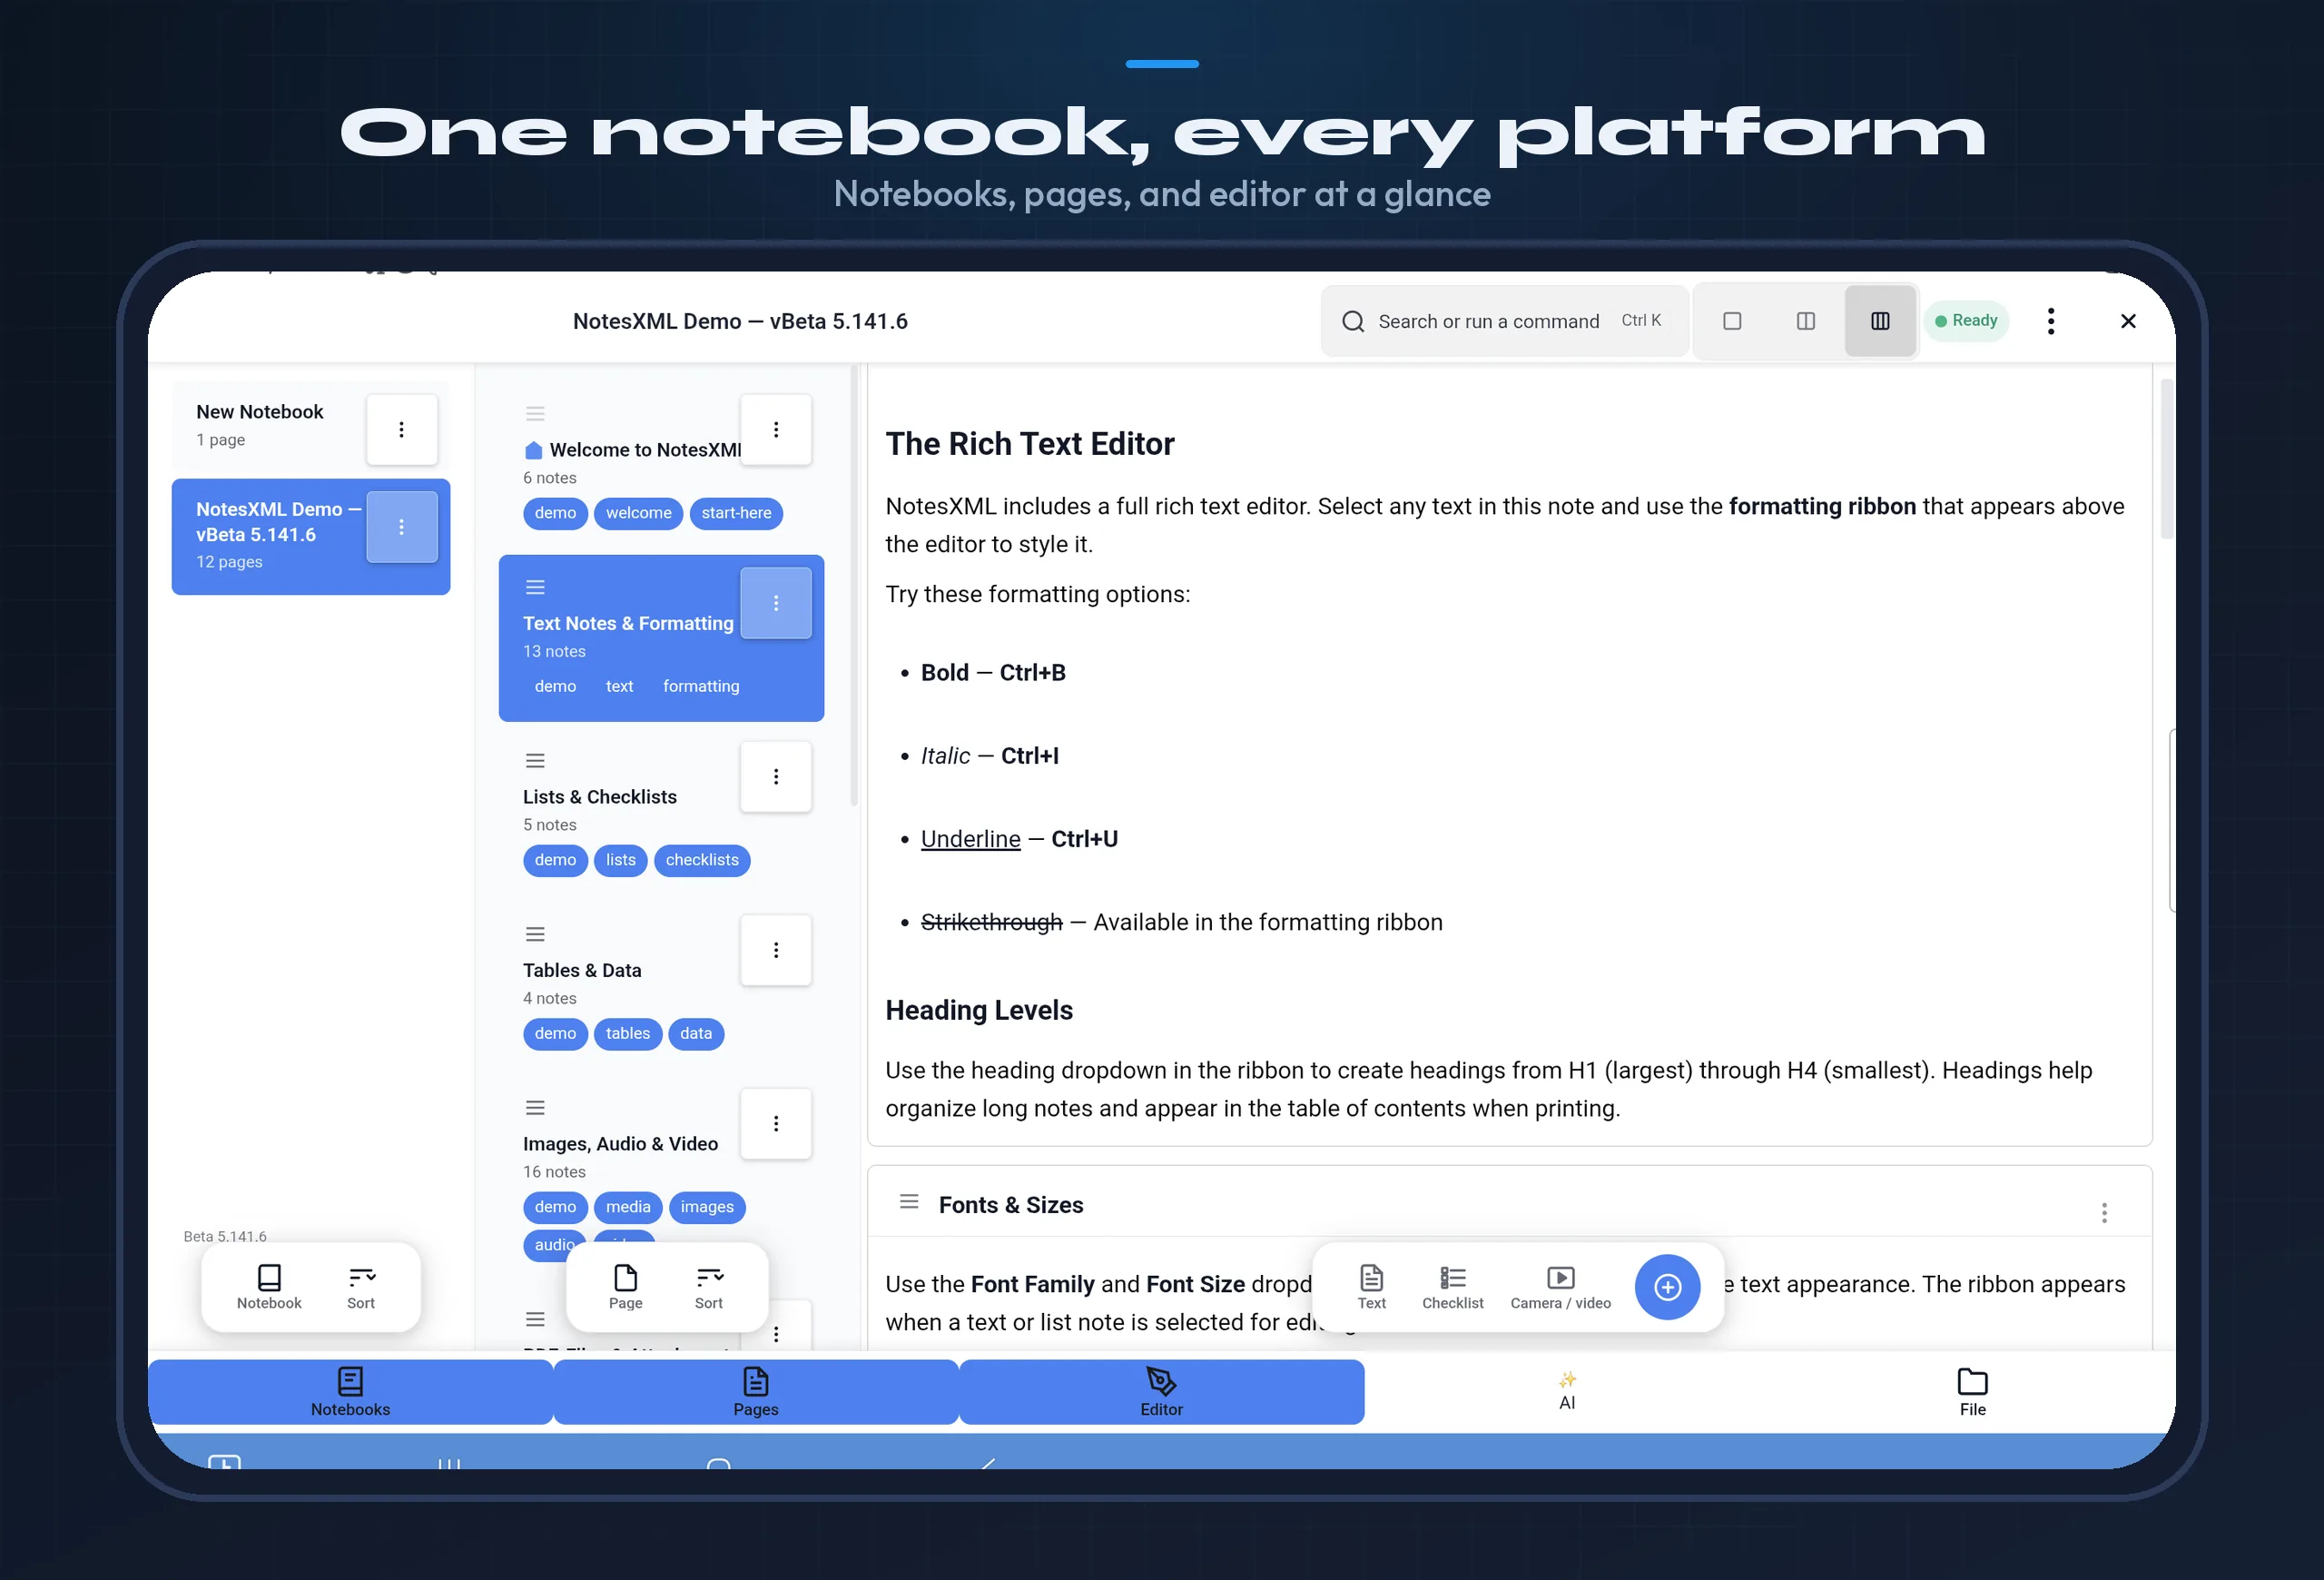This screenshot has width=2324, height=1580.
Task: Click the Strikethrough example text
Action: (991, 922)
